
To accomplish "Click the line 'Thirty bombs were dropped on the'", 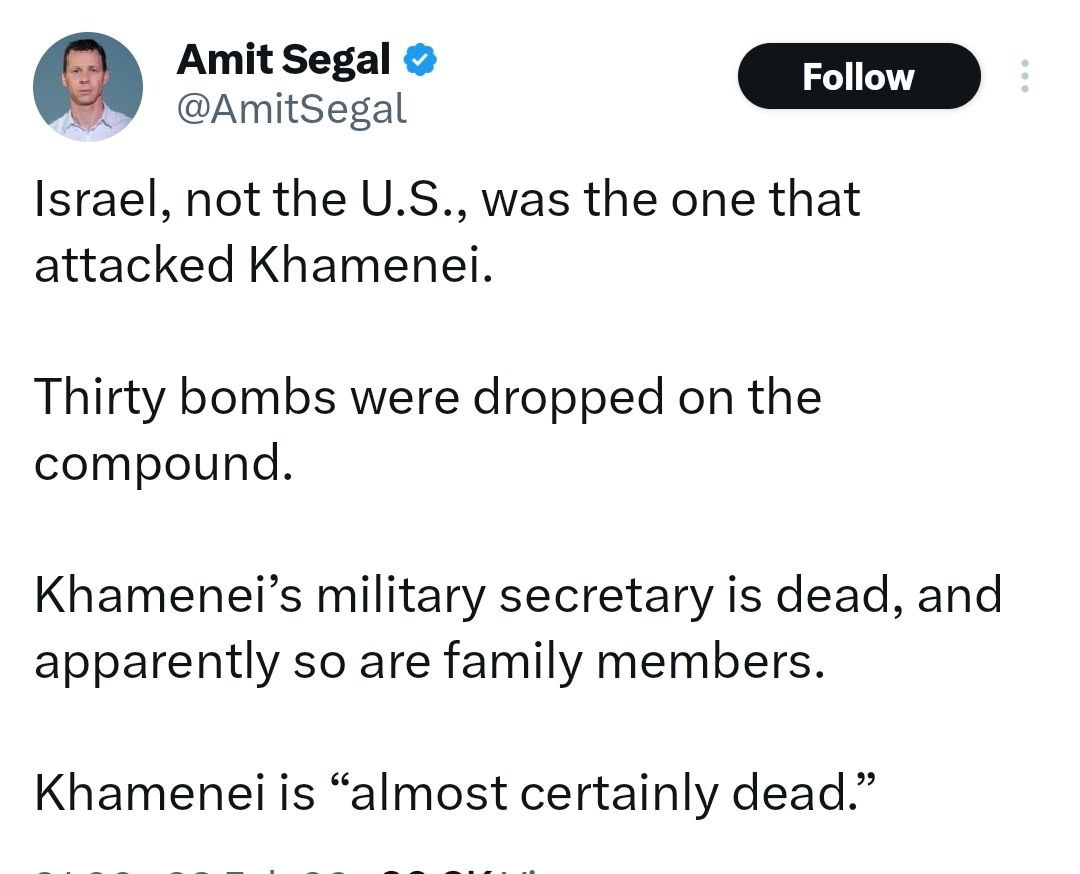I will tap(428, 397).
